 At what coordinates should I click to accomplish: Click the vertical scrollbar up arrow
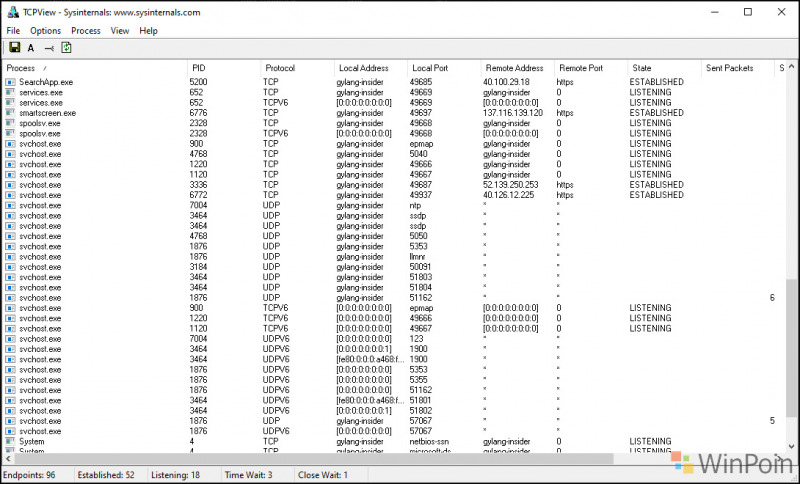coord(791,67)
